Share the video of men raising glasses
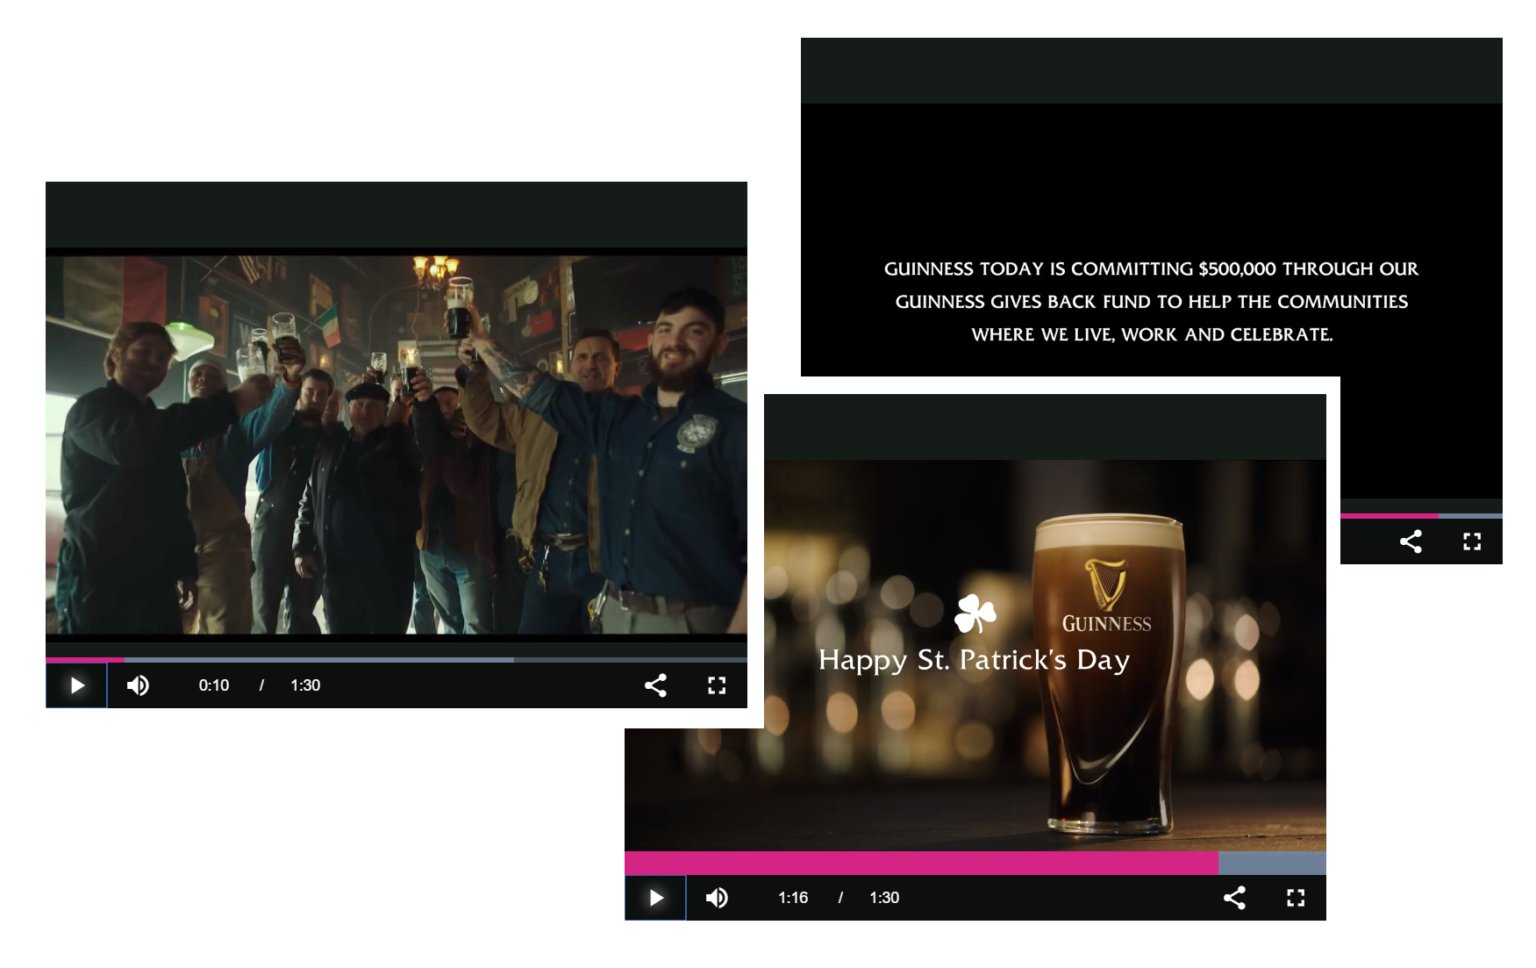Screen dimensions: 1536x968 655,686
